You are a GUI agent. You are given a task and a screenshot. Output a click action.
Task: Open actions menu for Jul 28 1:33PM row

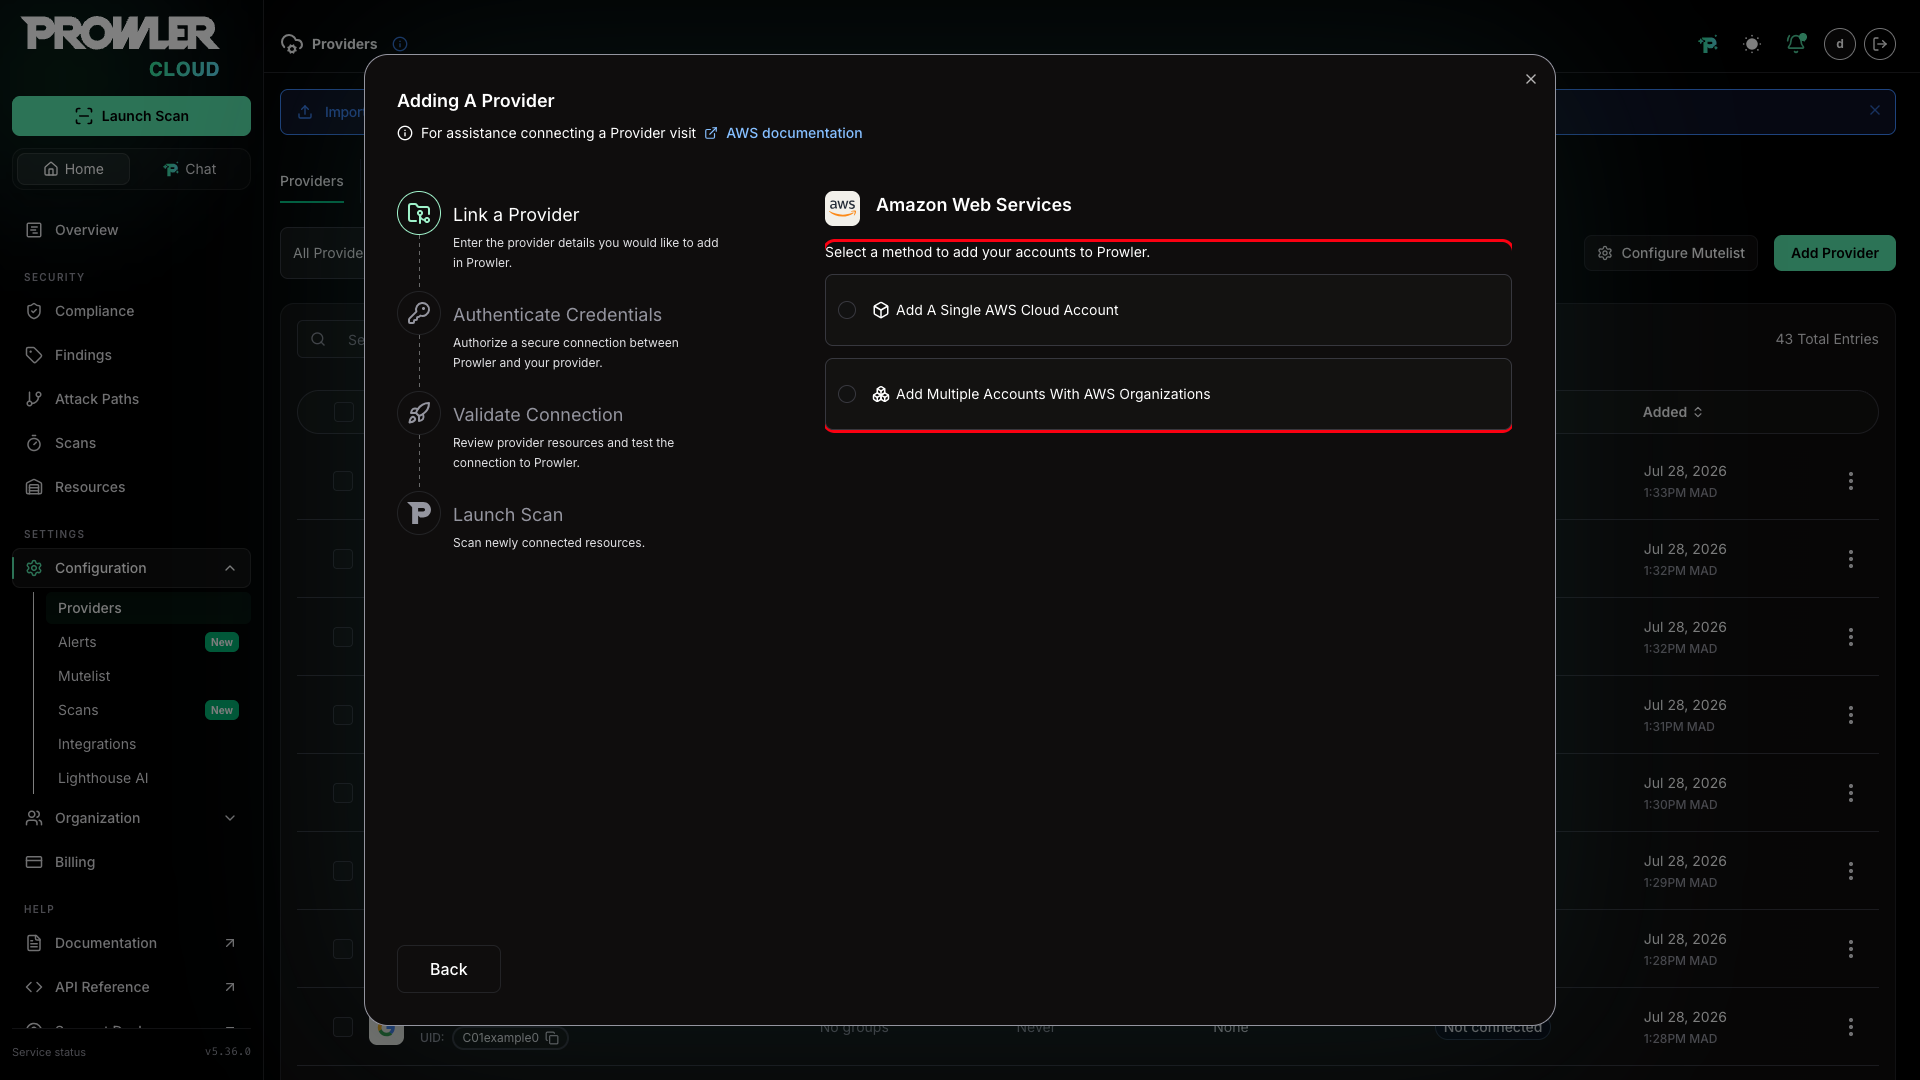[x=1851, y=481]
